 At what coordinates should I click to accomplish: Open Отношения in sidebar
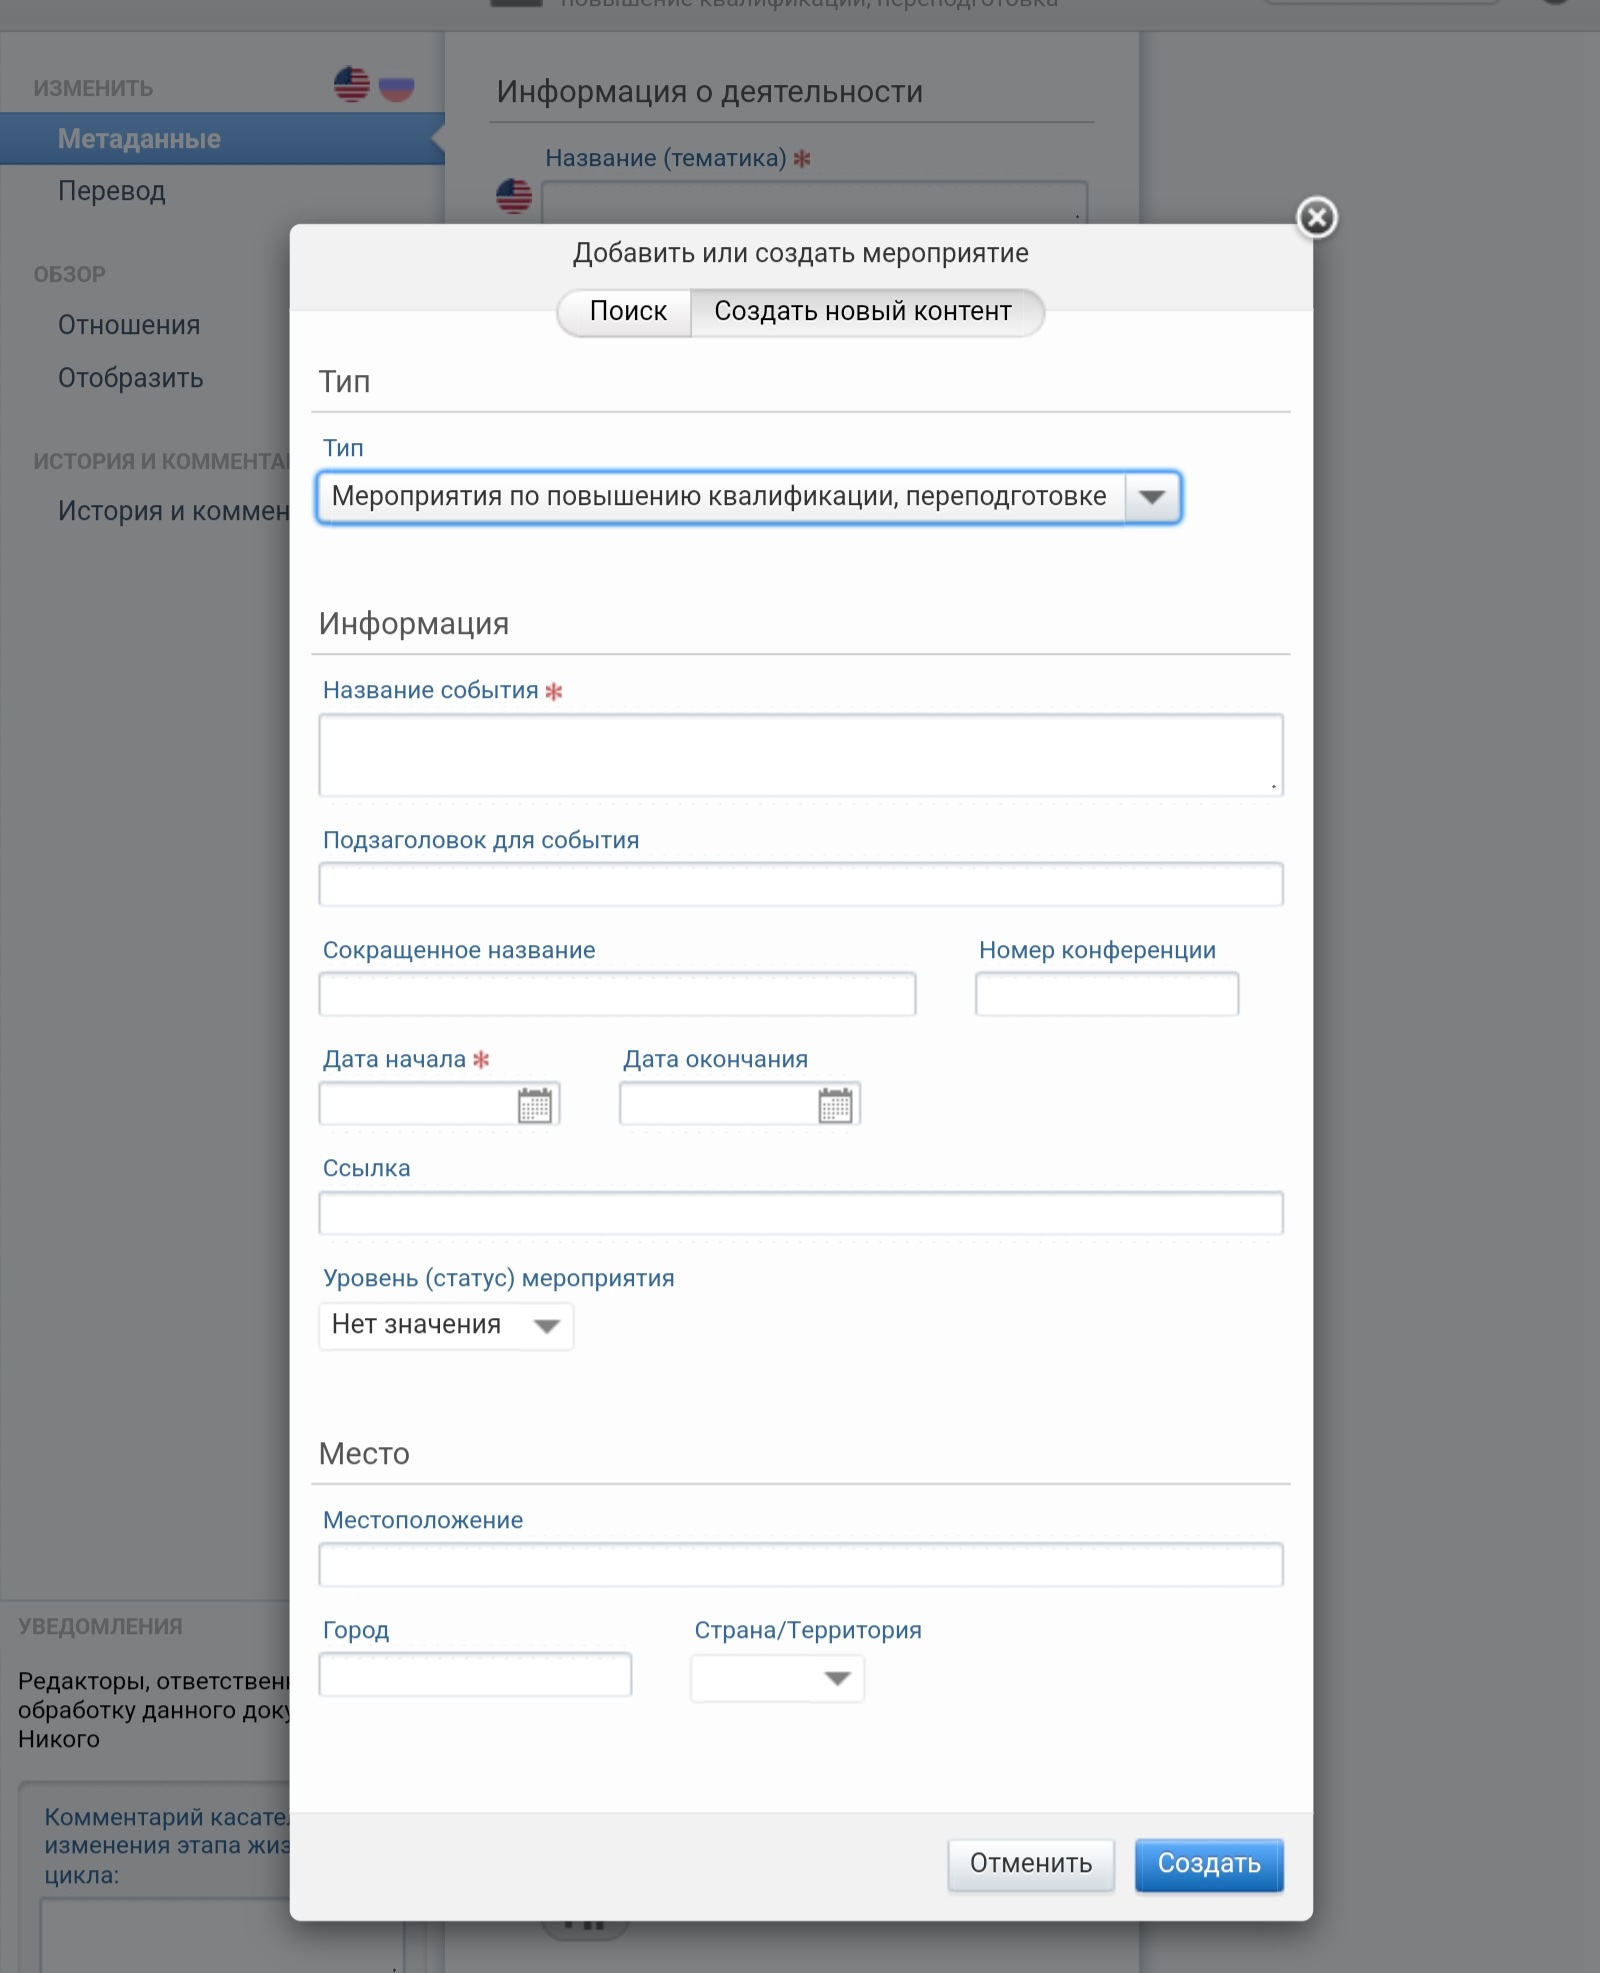click(x=129, y=325)
